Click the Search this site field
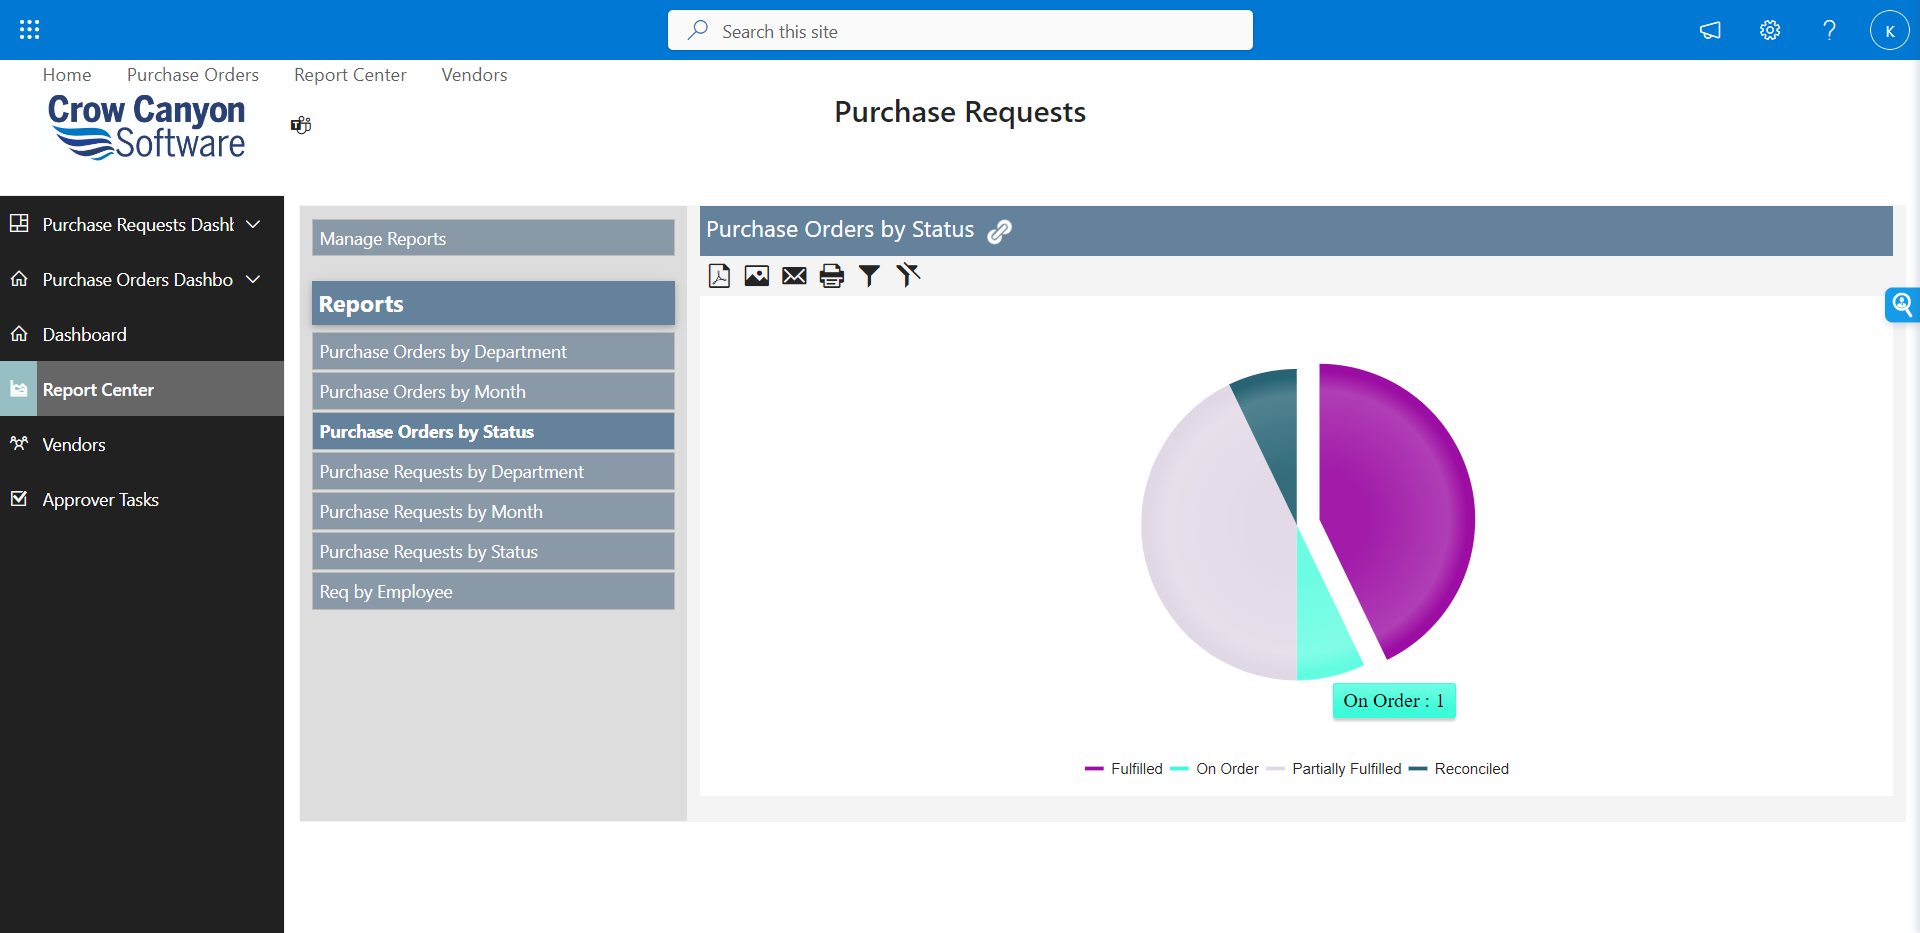Image resolution: width=1920 pixels, height=933 pixels. [959, 30]
